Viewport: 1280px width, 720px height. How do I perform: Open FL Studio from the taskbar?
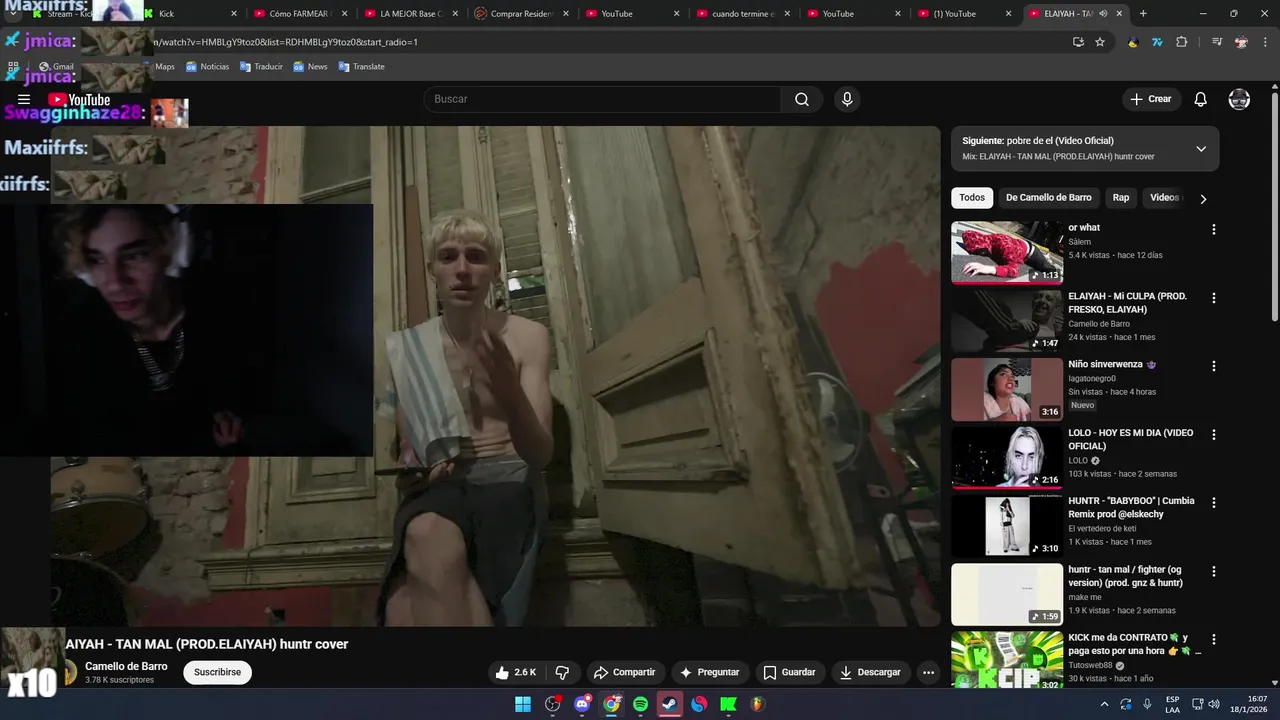tap(758, 704)
